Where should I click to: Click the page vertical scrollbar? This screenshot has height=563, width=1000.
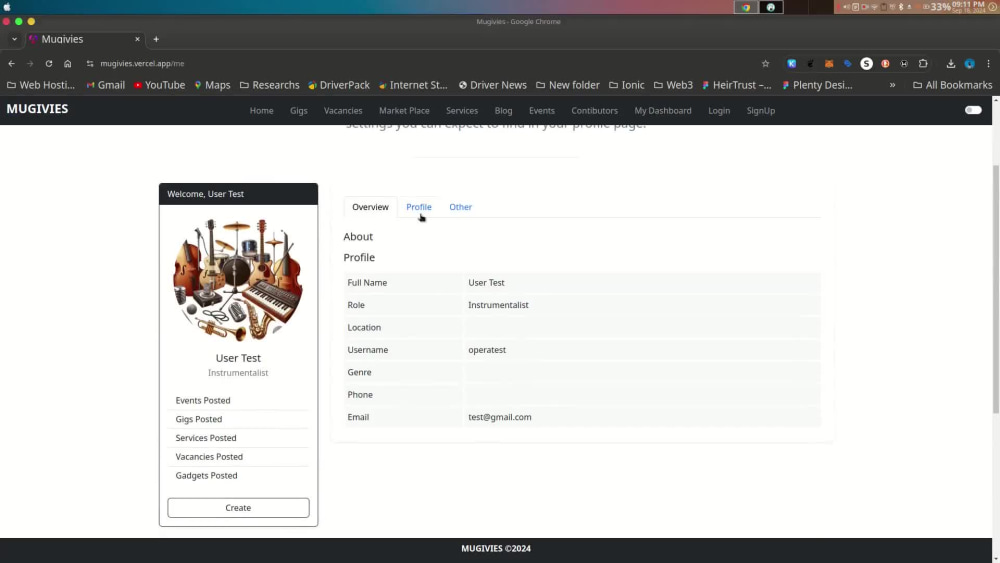[x=996, y=289]
